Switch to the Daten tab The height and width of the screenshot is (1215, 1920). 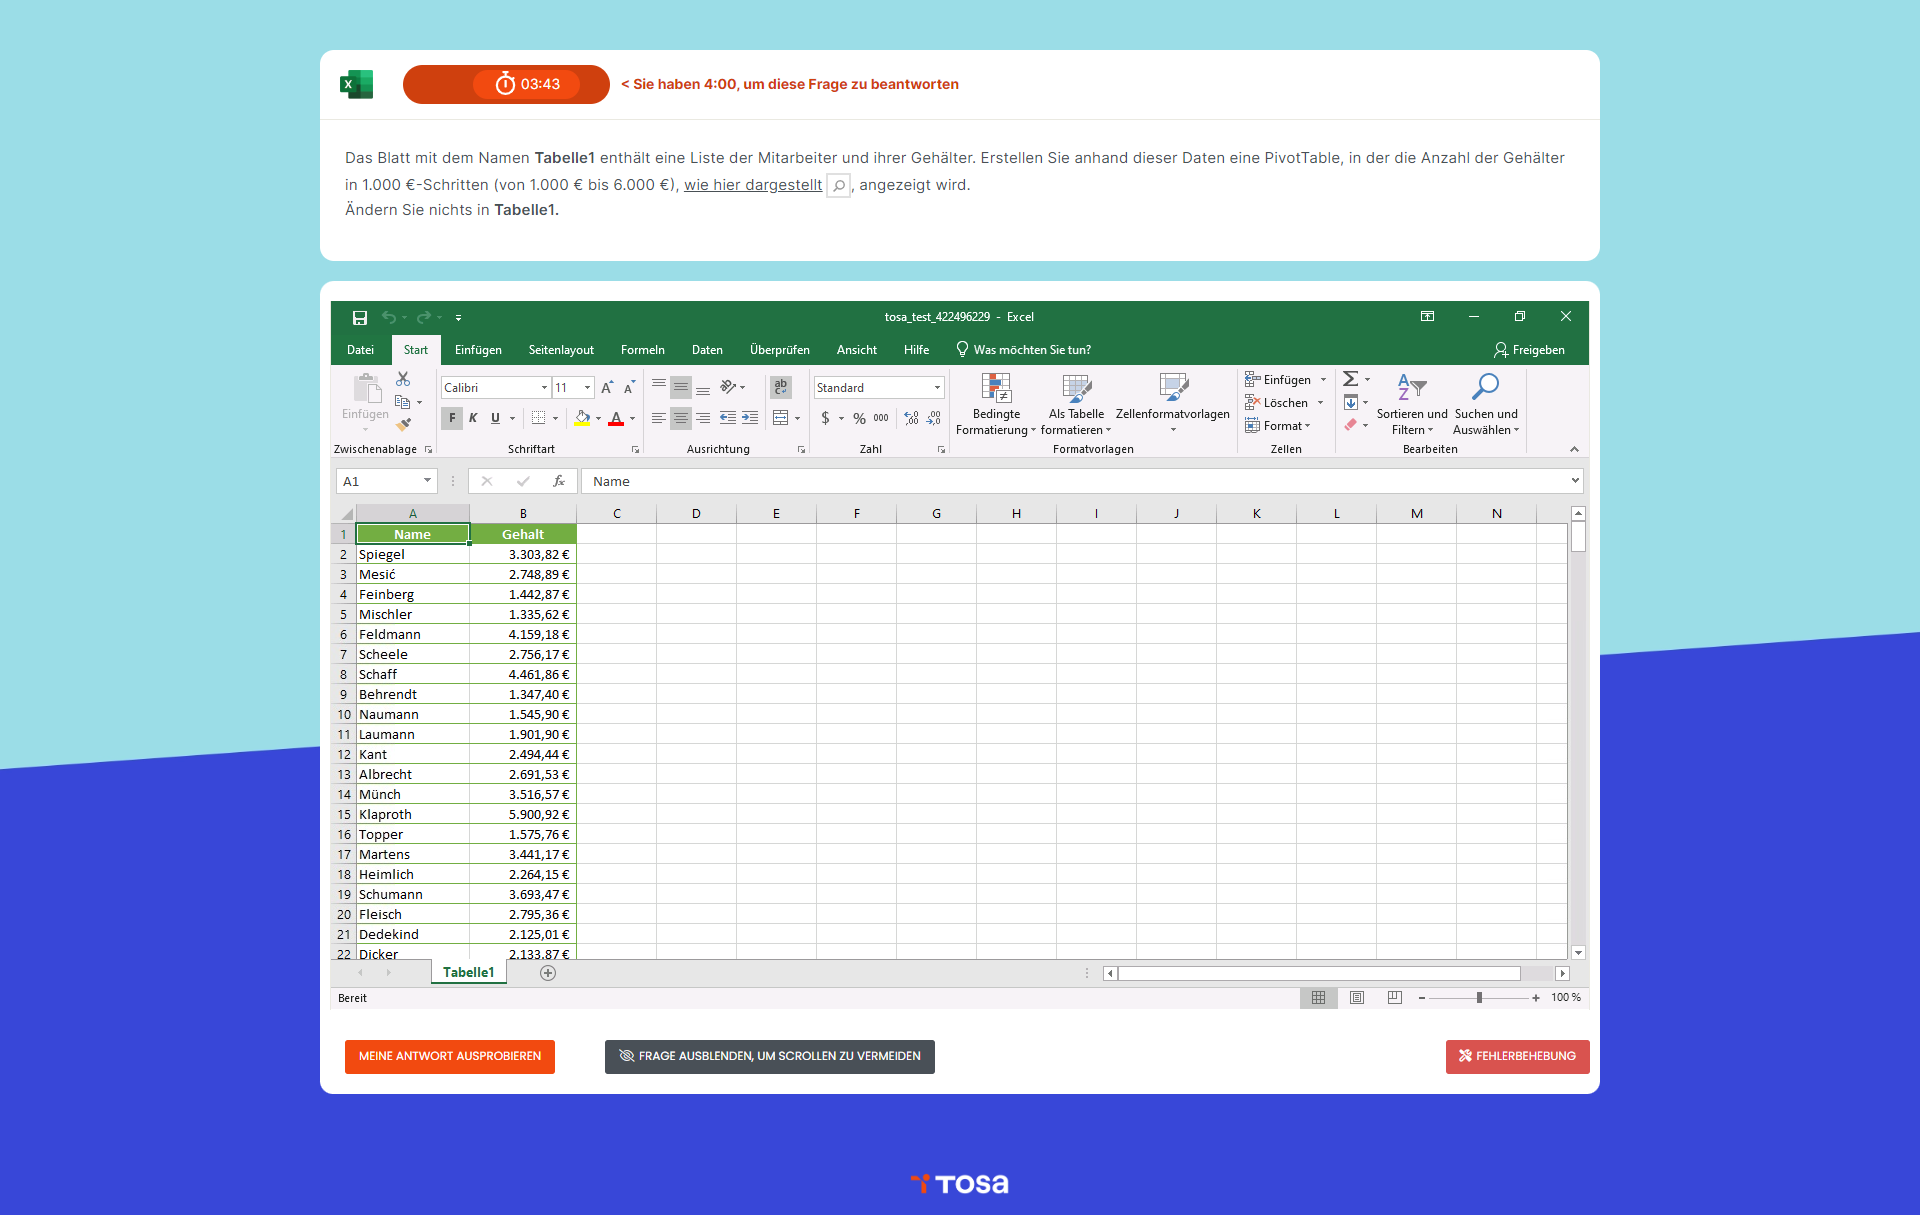pos(707,350)
